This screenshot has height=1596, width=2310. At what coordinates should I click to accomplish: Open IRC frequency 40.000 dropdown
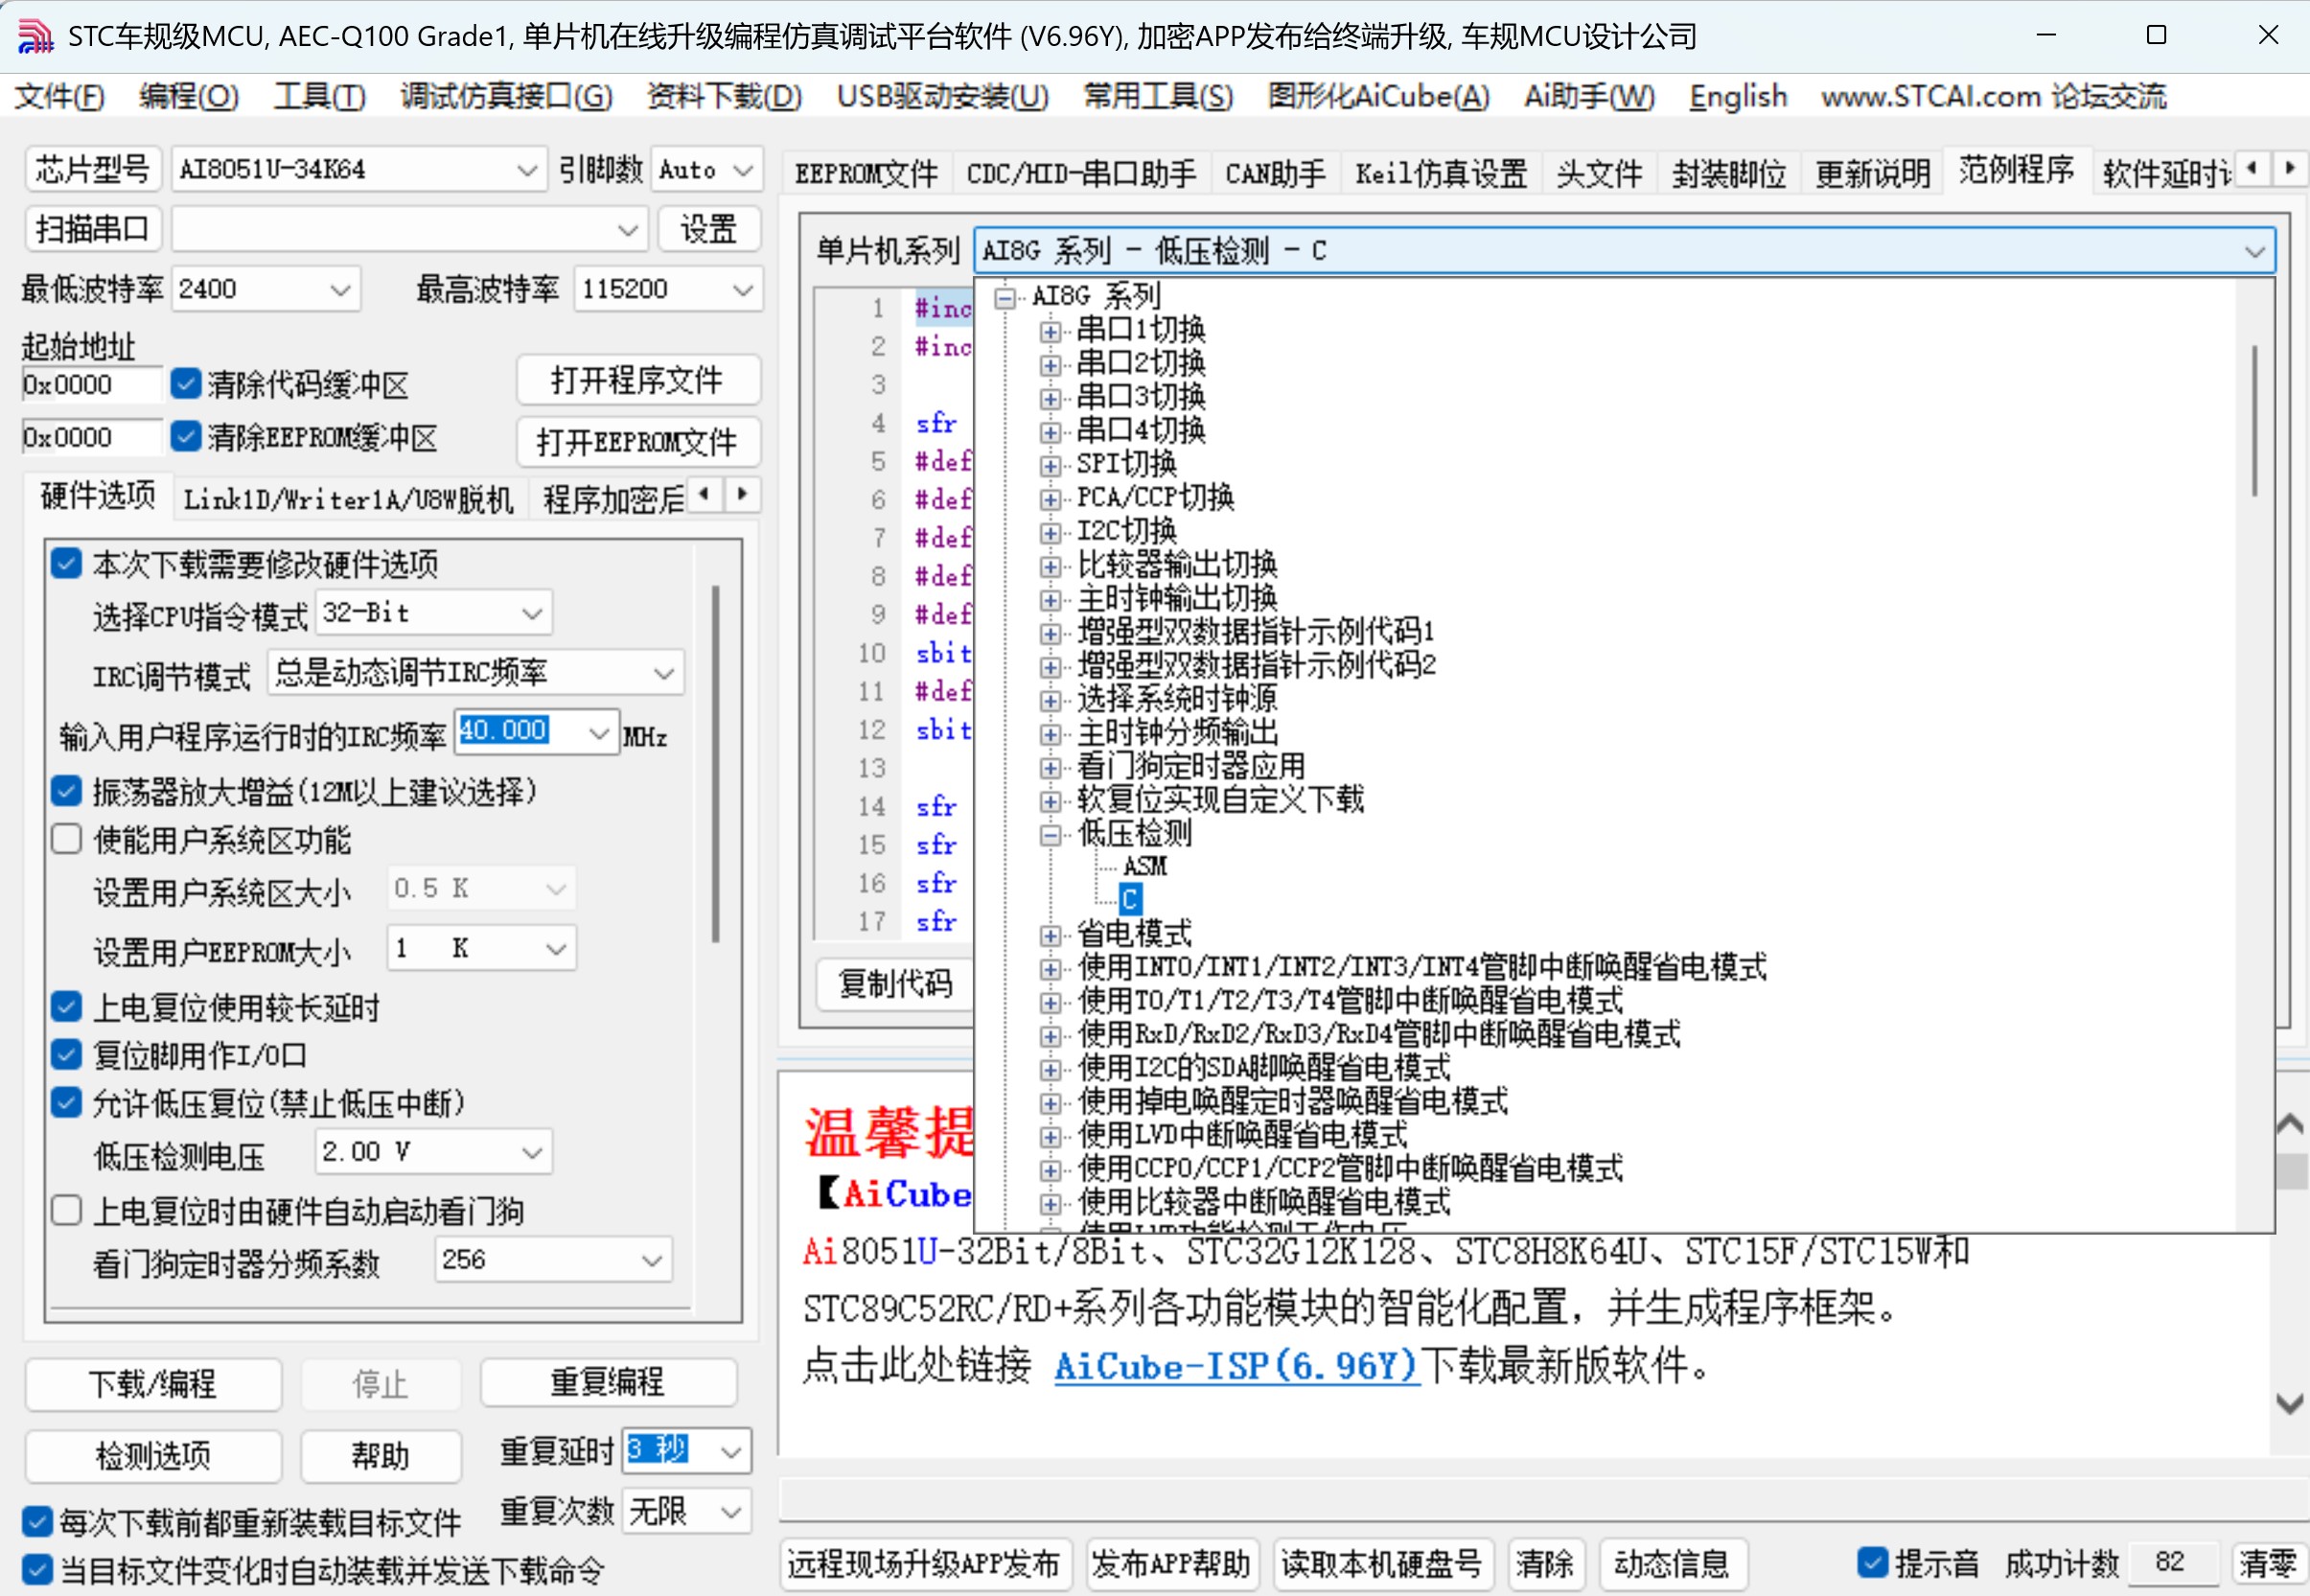click(x=599, y=733)
